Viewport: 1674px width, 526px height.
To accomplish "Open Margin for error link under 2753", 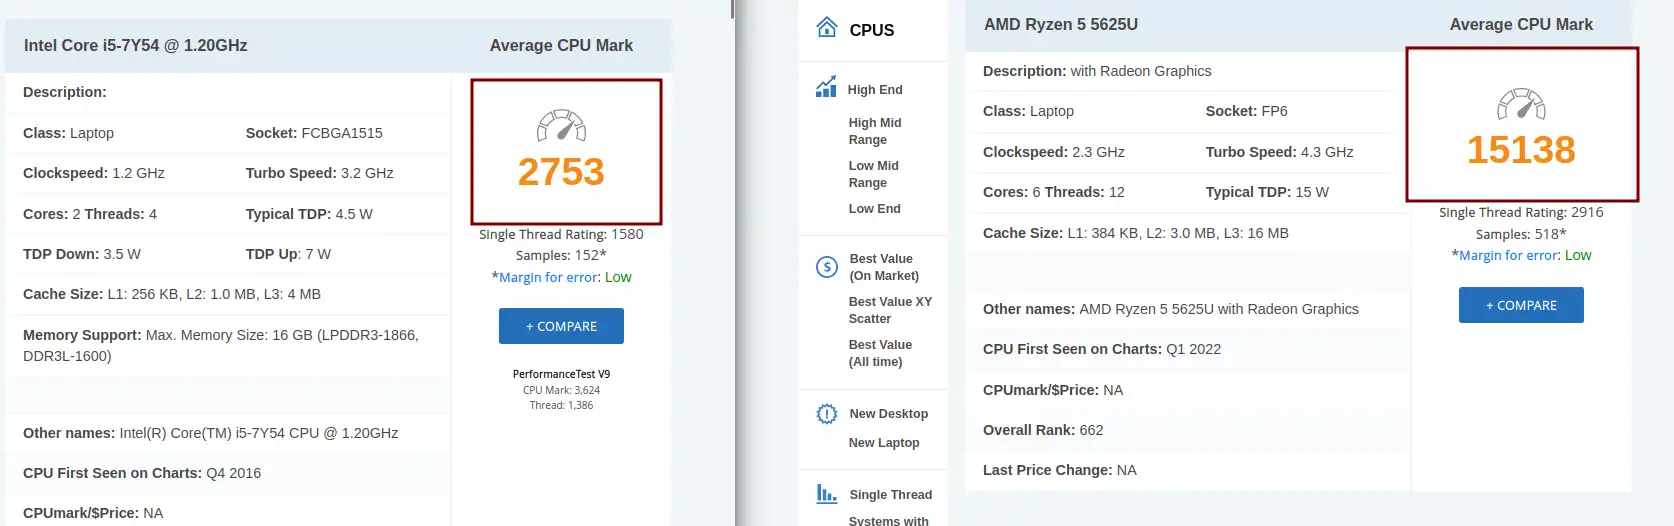I will coord(549,277).
